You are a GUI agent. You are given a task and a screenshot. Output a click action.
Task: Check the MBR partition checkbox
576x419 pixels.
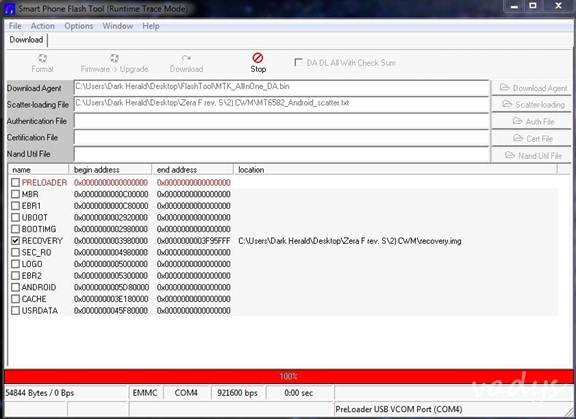15,194
